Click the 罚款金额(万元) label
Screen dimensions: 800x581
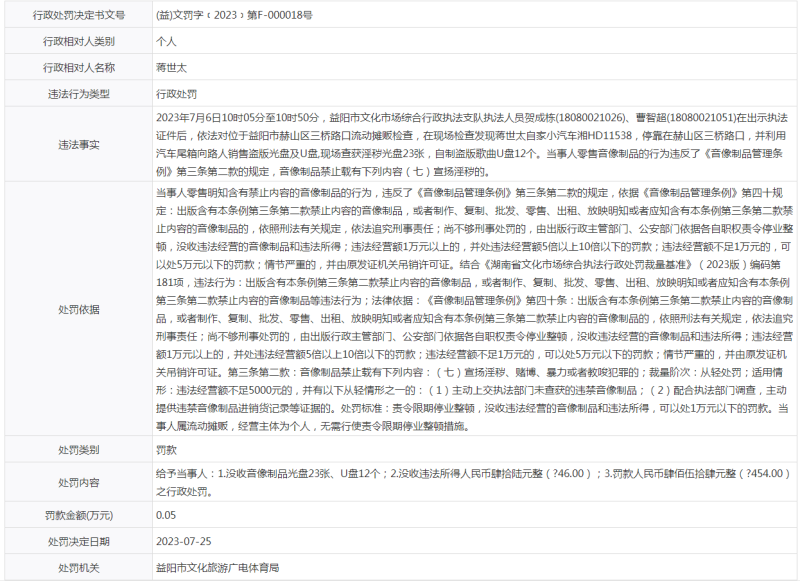(x=79, y=515)
